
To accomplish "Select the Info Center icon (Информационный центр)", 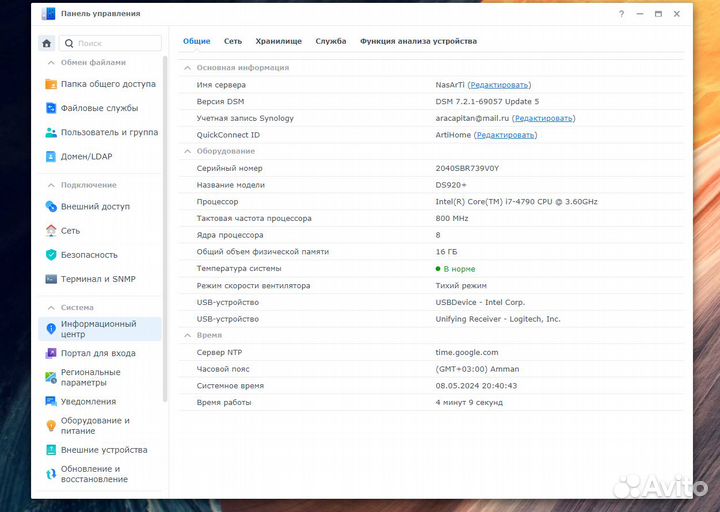I will [51, 329].
